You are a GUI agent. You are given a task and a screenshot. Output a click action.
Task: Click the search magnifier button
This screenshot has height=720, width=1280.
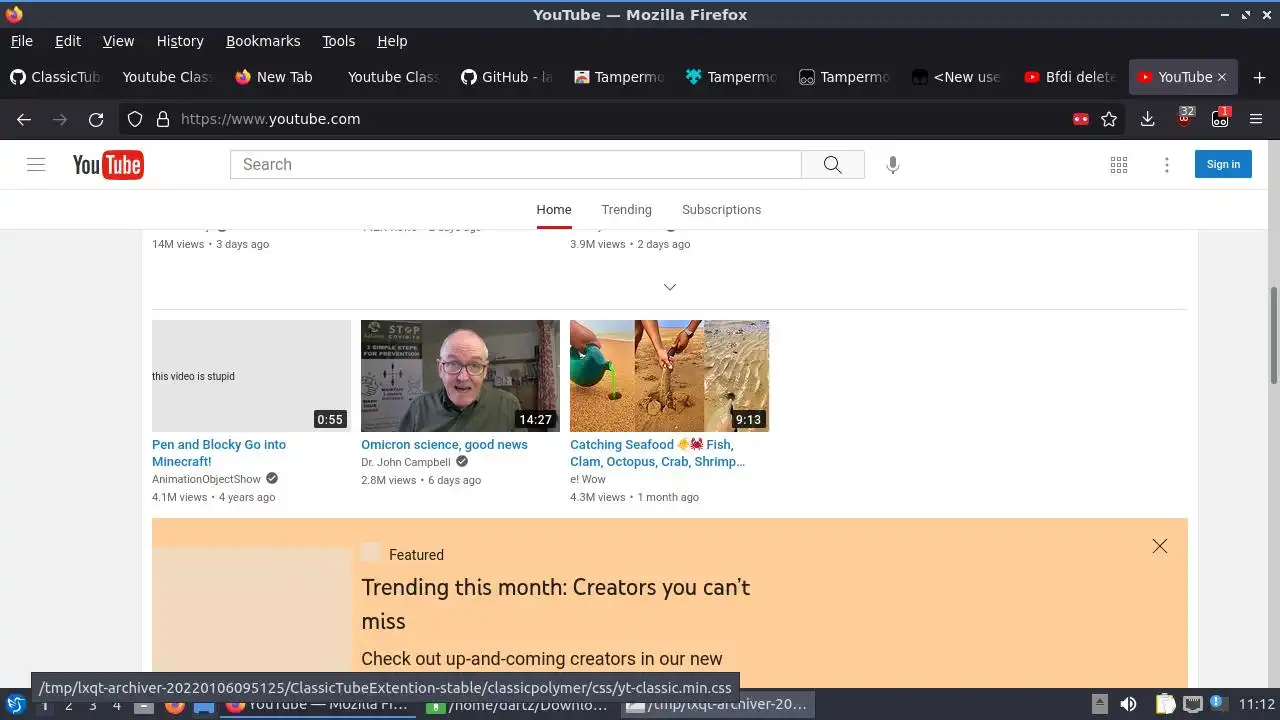832,165
